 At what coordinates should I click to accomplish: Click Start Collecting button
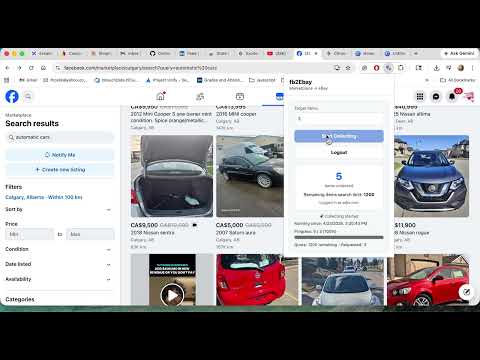pyautogui.click(x=339, y=136)
